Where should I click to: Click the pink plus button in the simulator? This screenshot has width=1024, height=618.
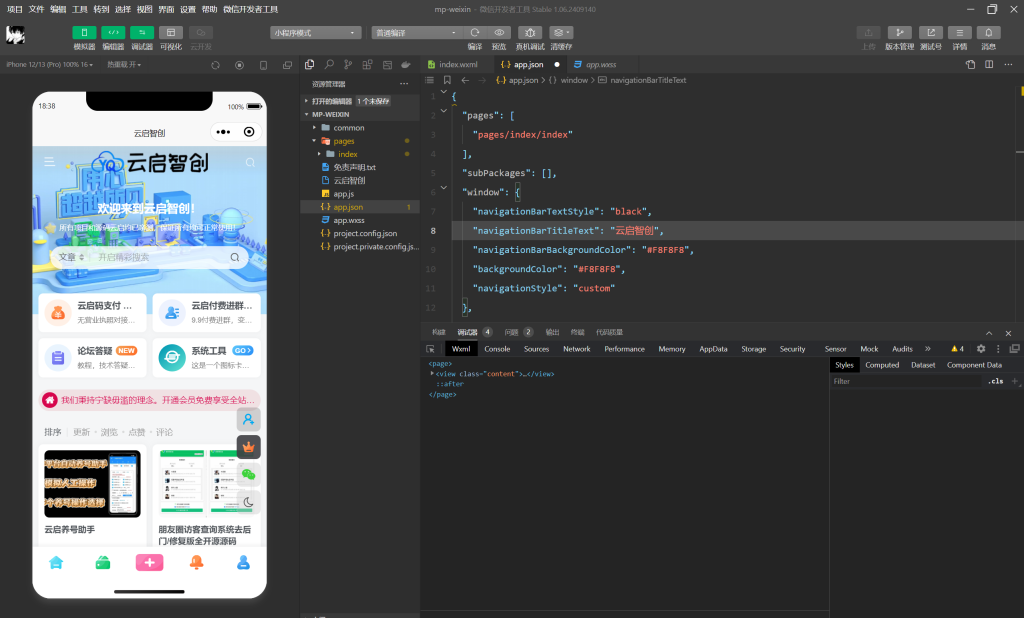[150, 562]
